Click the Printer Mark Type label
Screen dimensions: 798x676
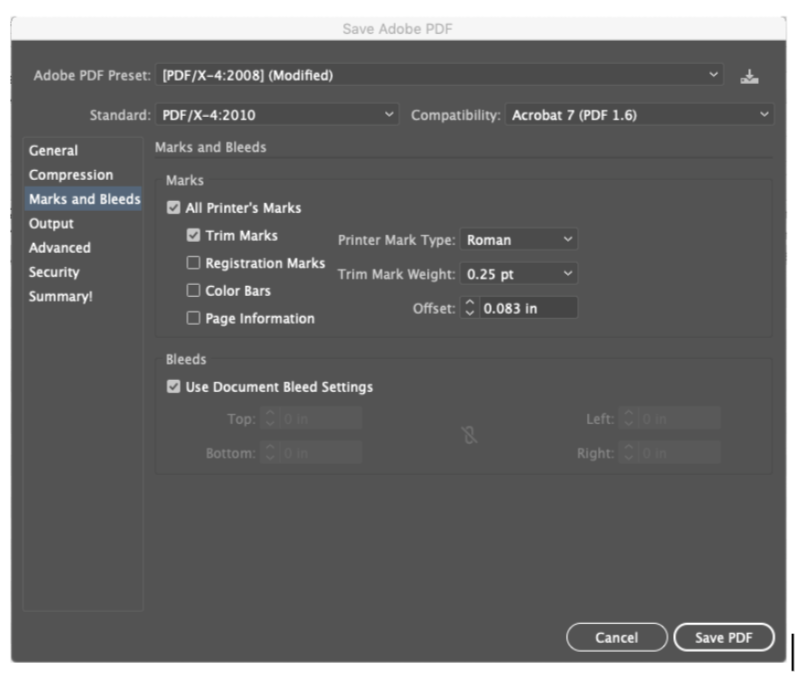(396, 240)
